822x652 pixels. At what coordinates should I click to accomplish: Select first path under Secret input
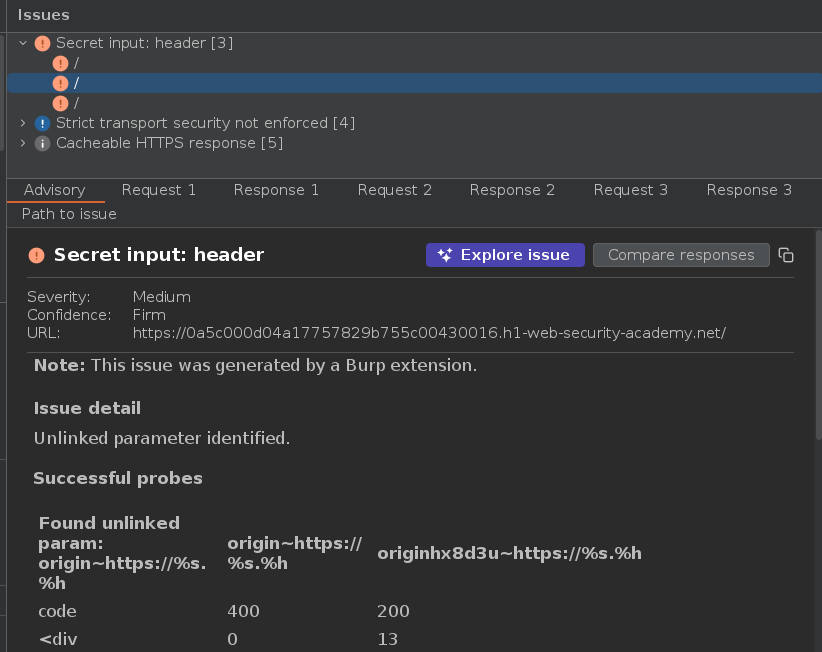76,63
